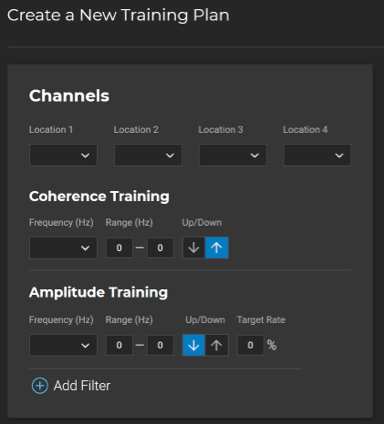The image size is (384, 424).
Task: Open the Location 1 dropdown
Action: tap(63, 155)
